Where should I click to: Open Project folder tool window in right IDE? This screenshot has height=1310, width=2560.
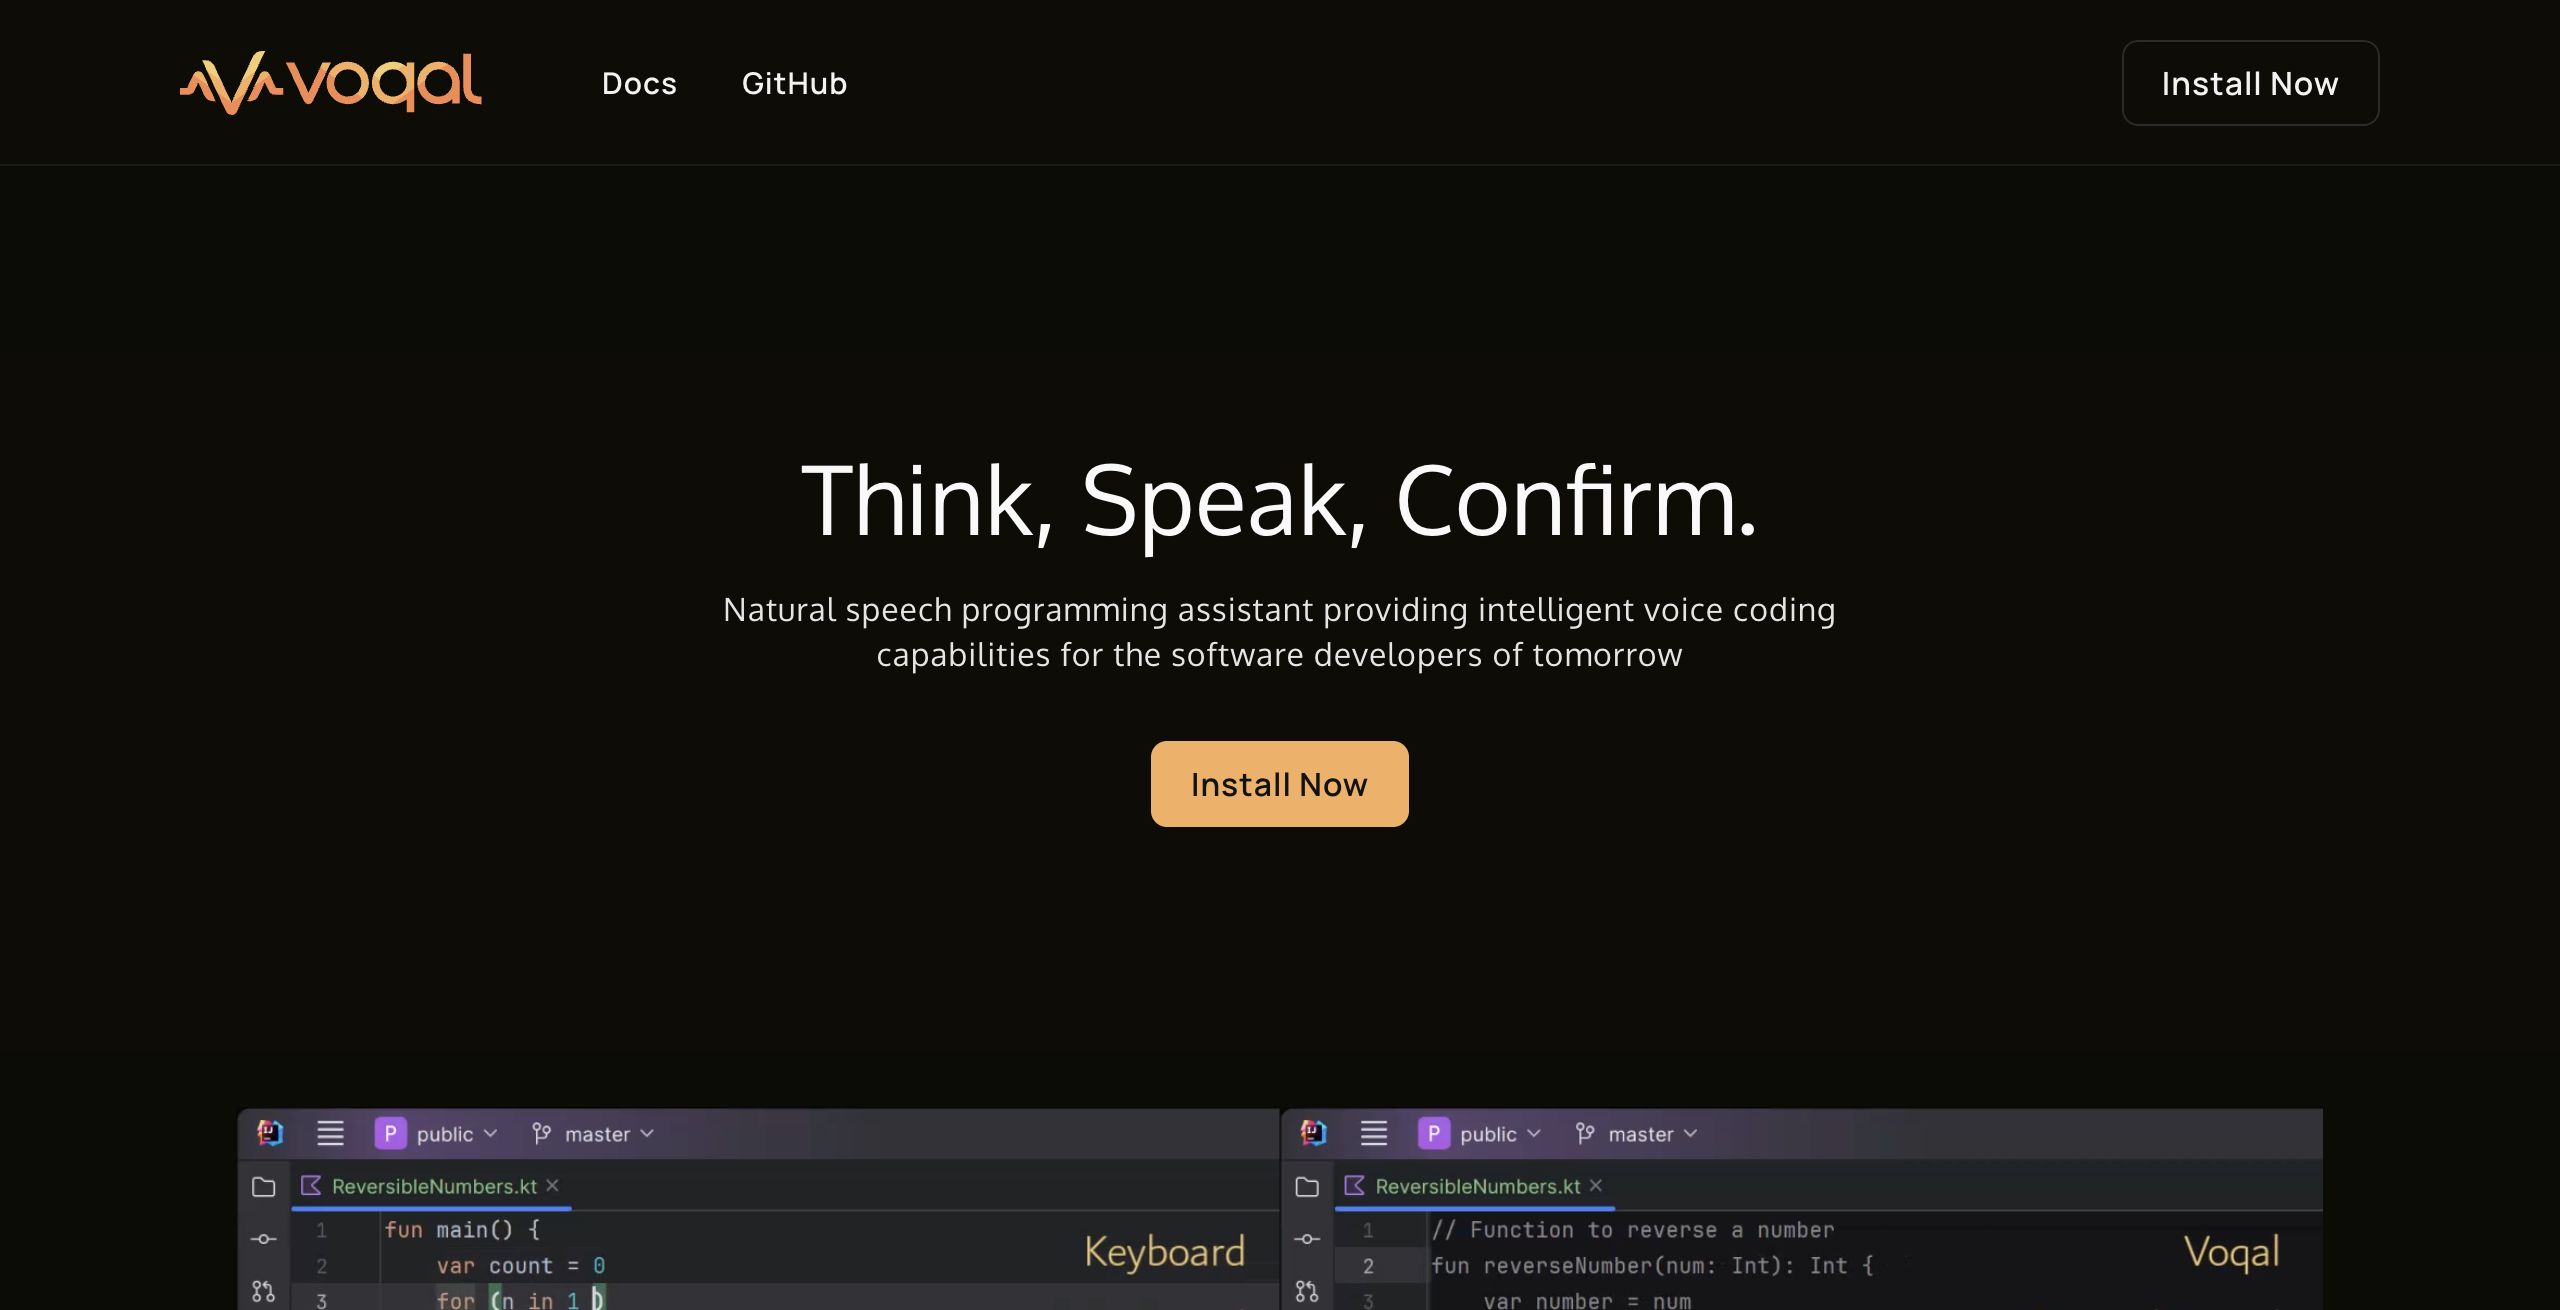tap(1307, 1187)
